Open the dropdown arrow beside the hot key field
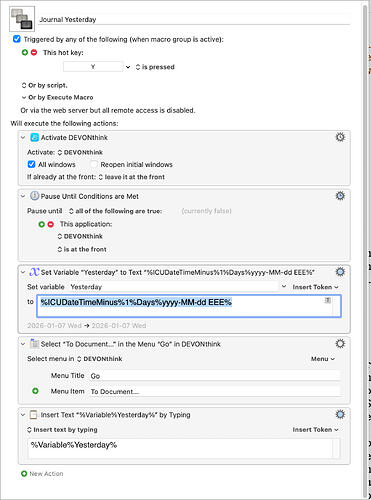The width and height of the screenshot is (371, 500). click(x=128, y=67)
